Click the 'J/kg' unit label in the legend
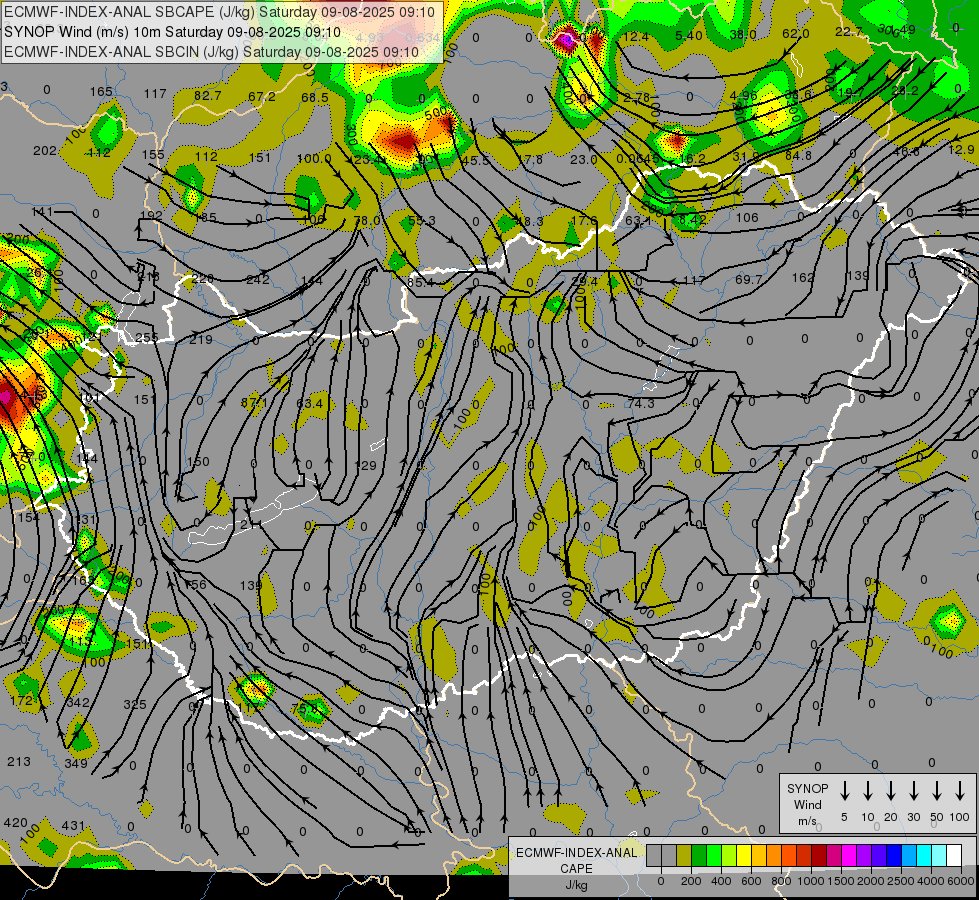Image resolution: width=979 pixels, height=900 pixels. (x=576, y=885)
